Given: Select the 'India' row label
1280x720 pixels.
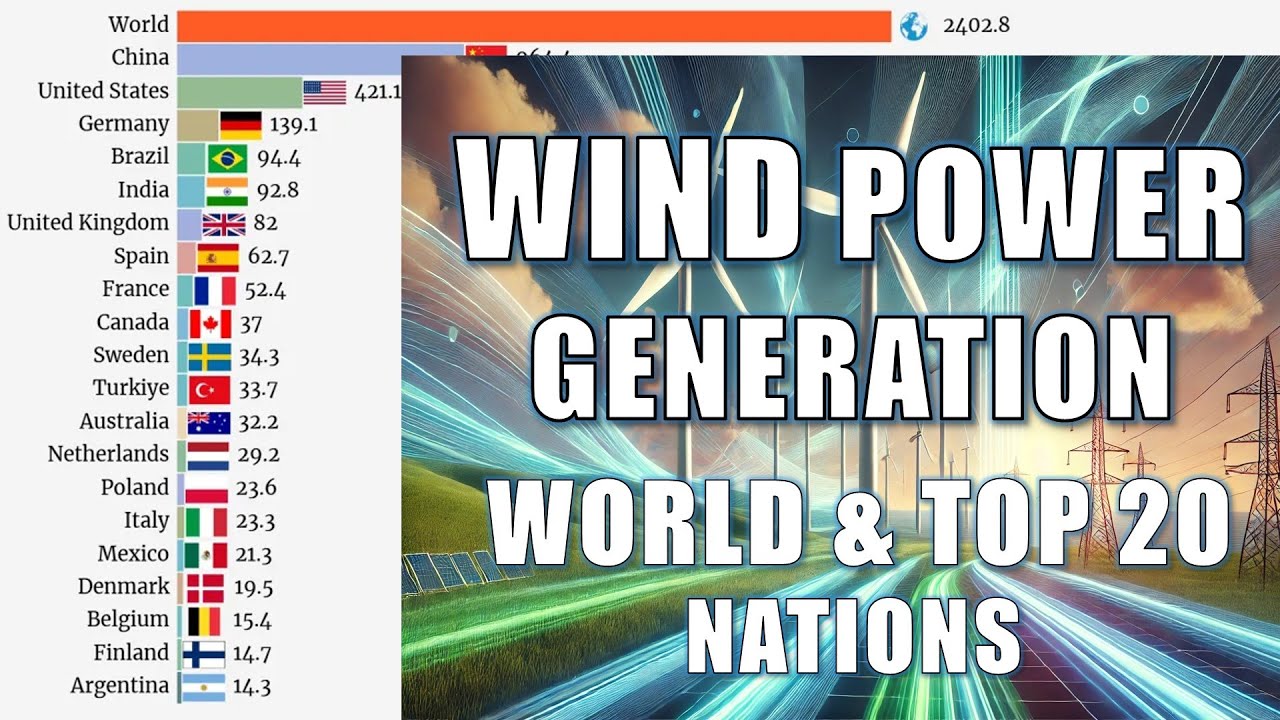Looking at the screenshot, I should pyautogui.click(x=143, y=190).
